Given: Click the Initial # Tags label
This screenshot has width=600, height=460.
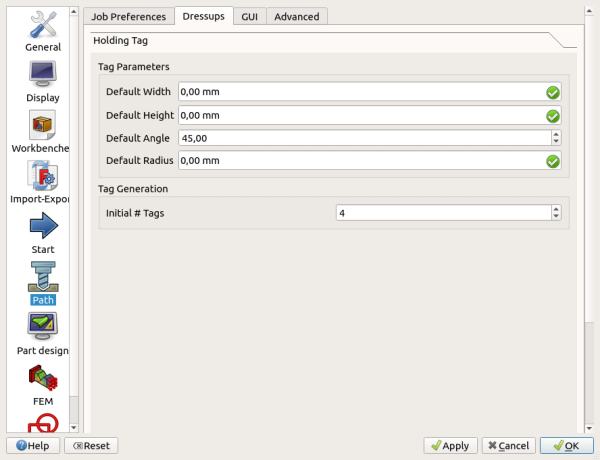Looking at the screenshot, I should (135, 213).
